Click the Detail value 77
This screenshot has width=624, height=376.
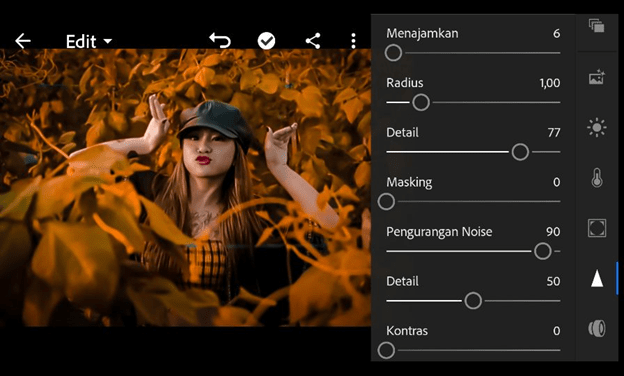(x=554, y=132)
